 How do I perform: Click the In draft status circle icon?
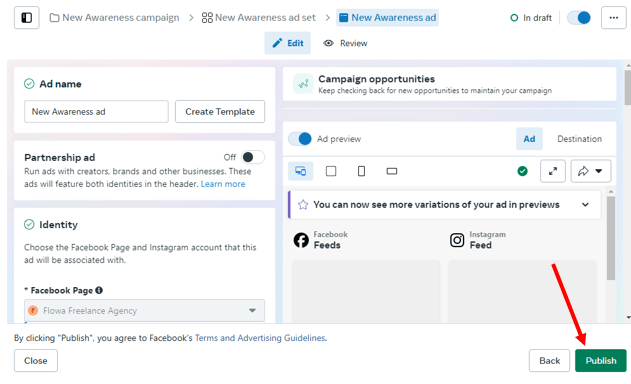pos(514,18)
